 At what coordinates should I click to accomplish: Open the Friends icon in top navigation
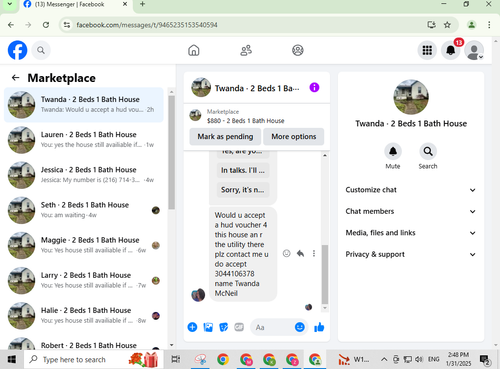pyautogui.click(x=246, y=50)
